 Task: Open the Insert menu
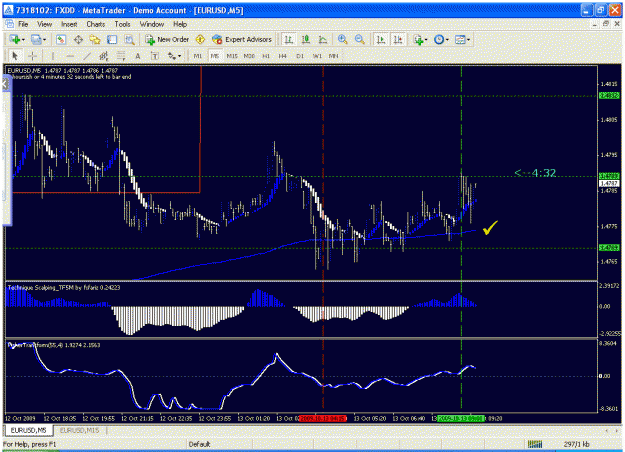[x=69, y=24]
